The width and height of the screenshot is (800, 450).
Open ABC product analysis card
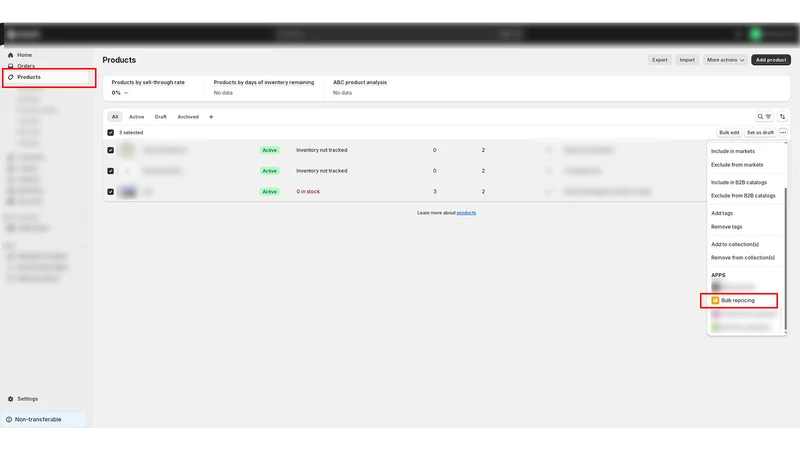[360, 87]
